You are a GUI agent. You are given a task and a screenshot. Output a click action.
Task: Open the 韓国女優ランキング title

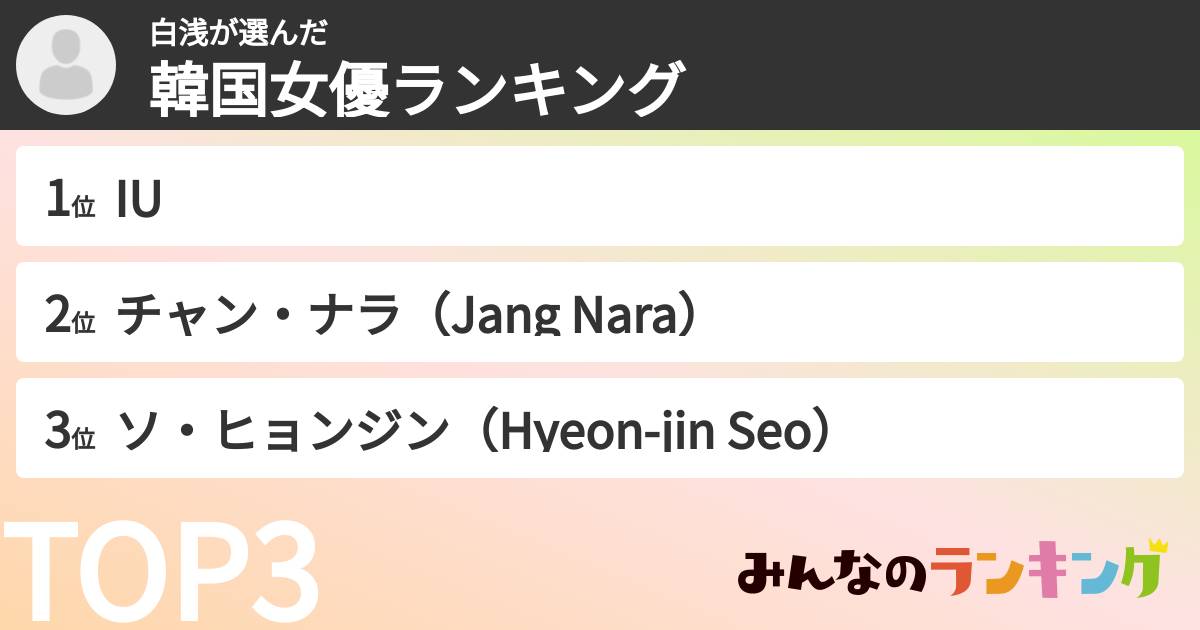(417, 90)
